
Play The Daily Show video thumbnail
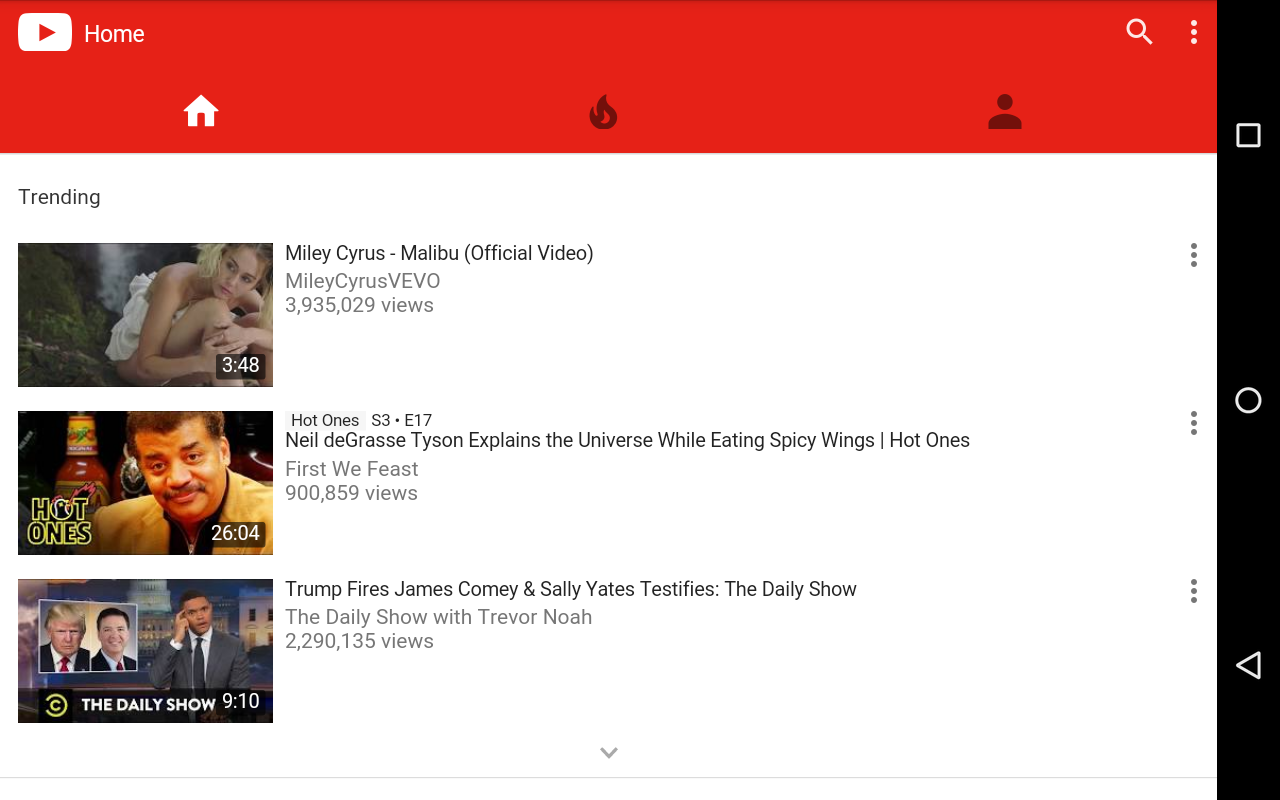coord(145,650)
